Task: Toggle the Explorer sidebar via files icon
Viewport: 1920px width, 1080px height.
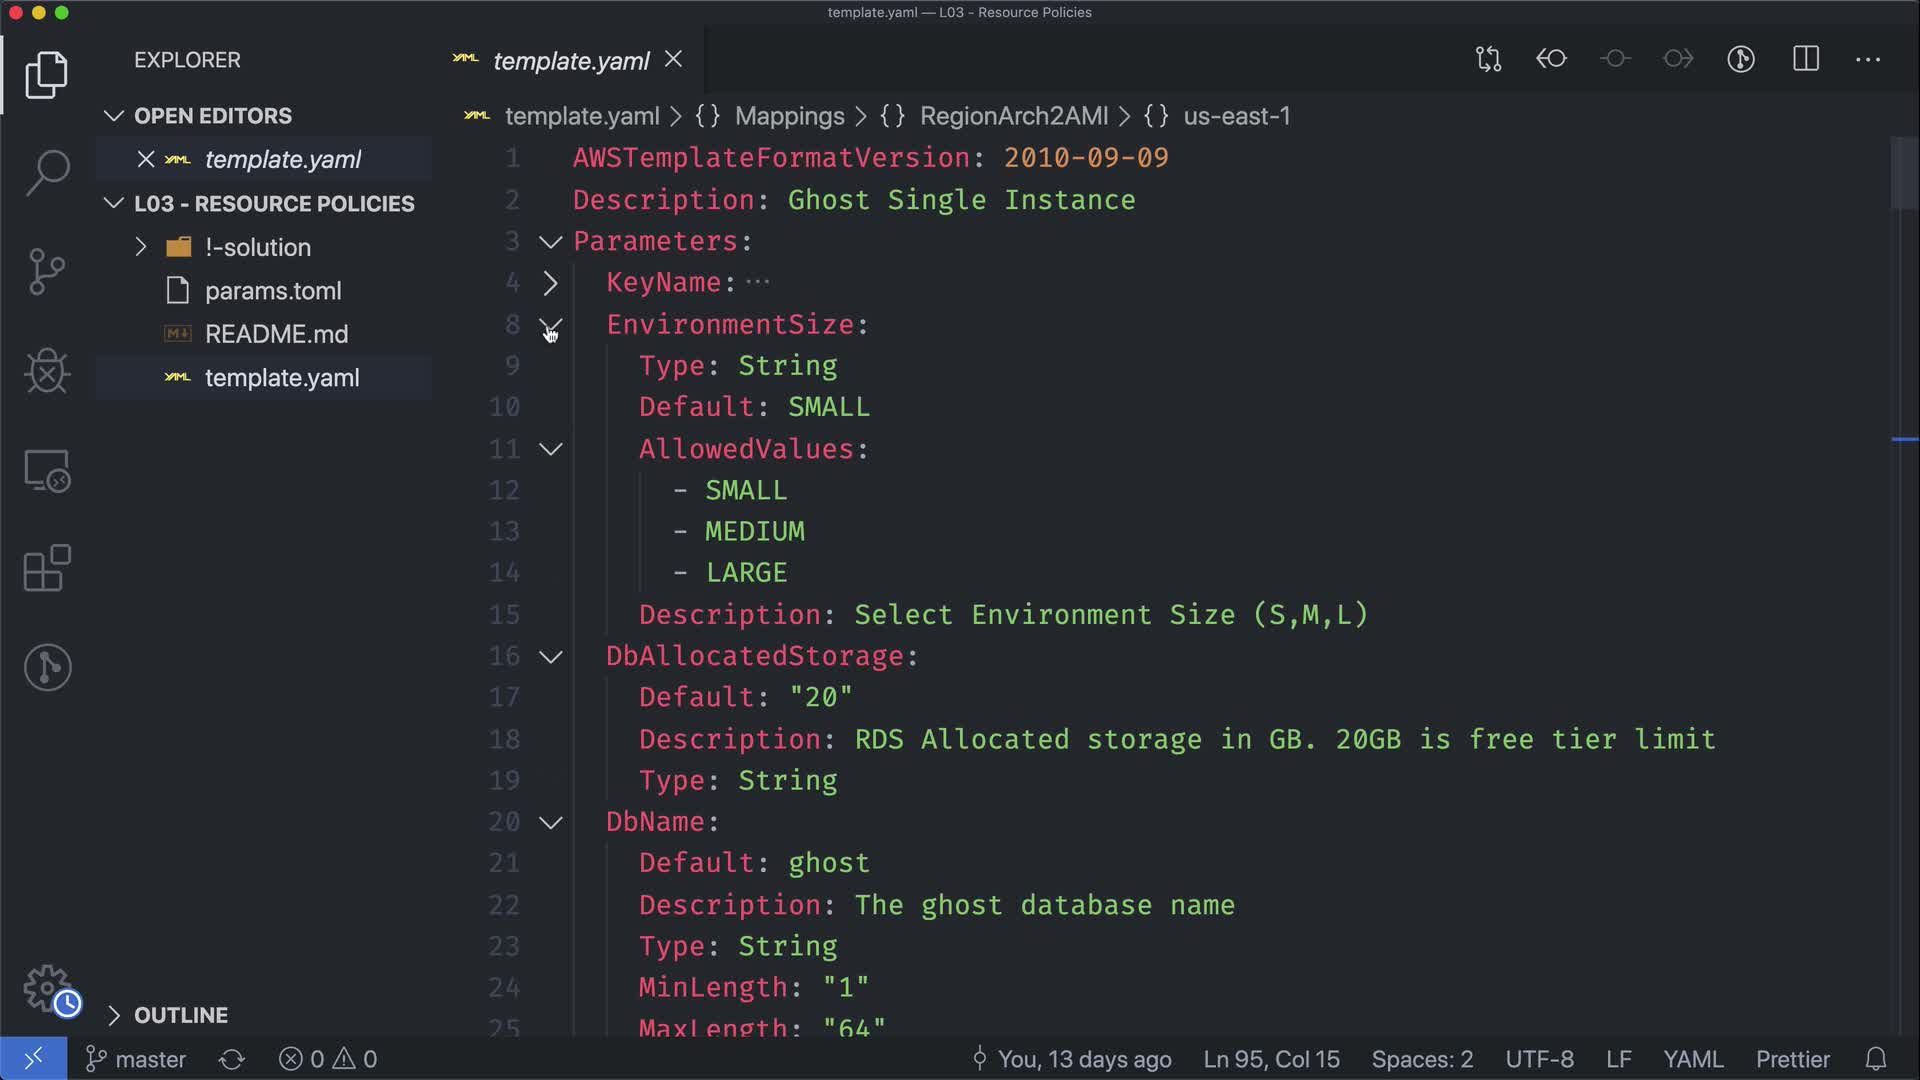Action: [x=47, y=75]
